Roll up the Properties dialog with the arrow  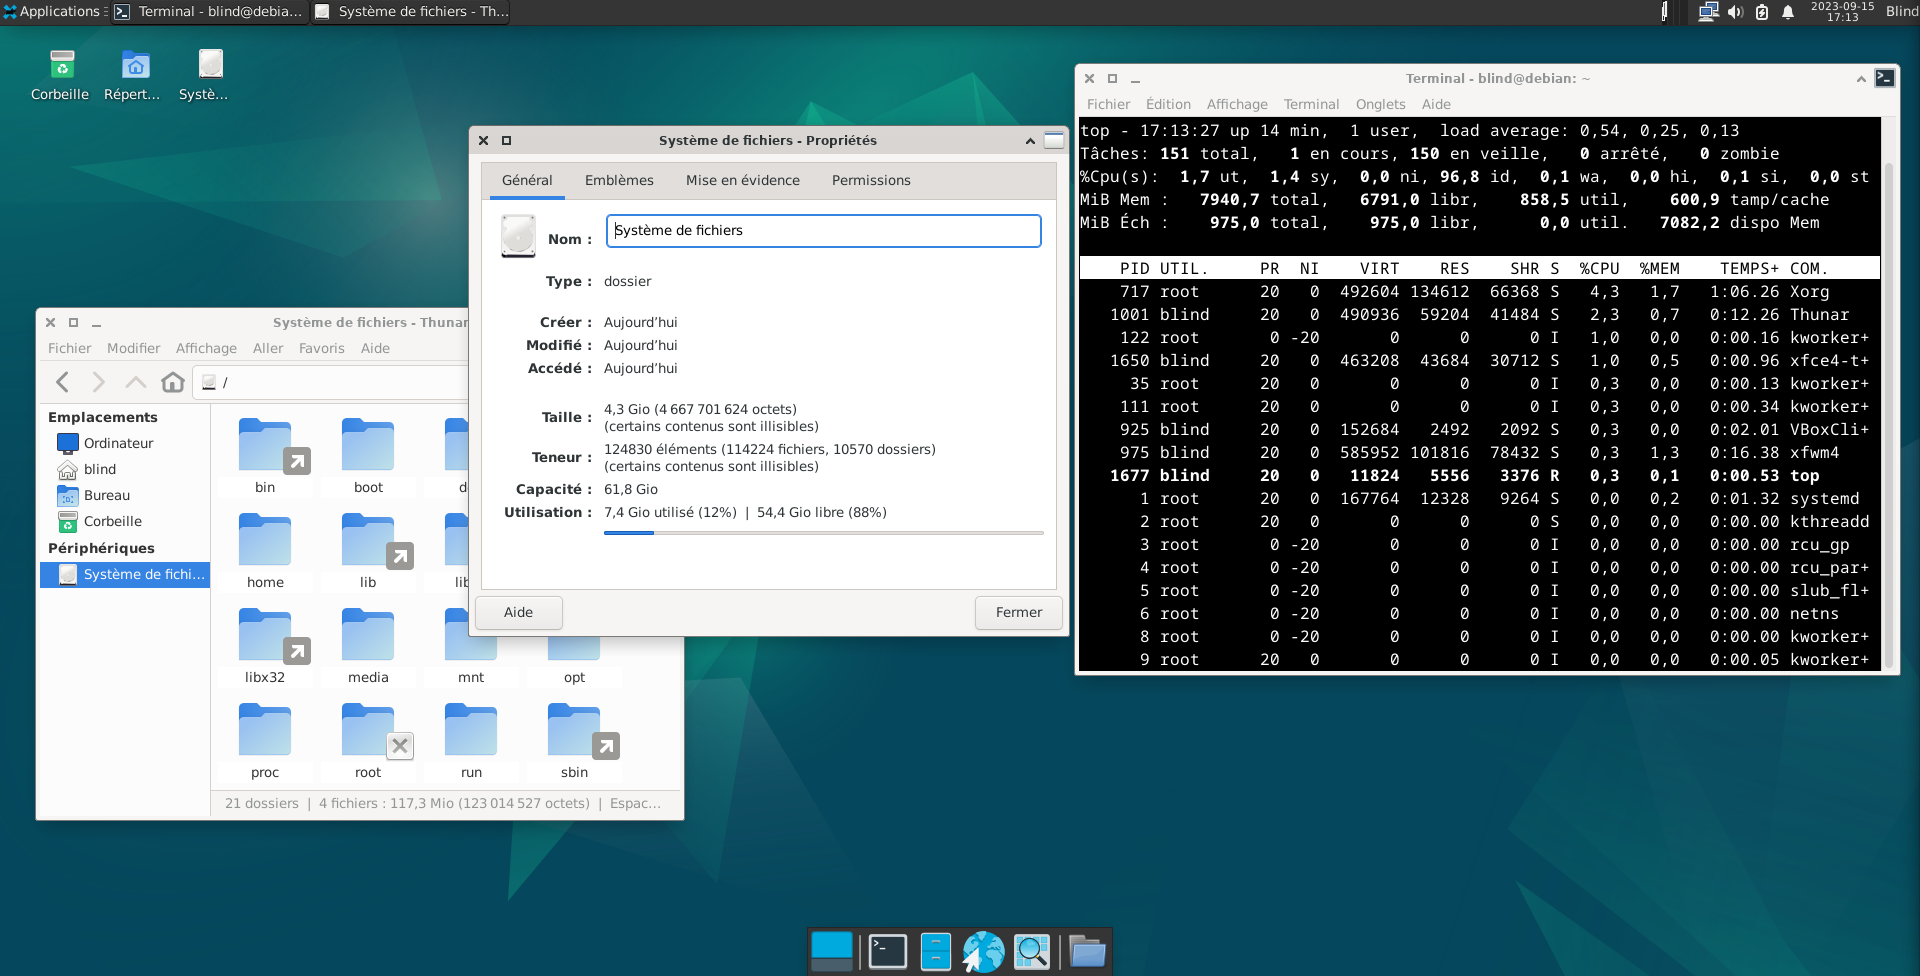click(x=1030, y=141)
